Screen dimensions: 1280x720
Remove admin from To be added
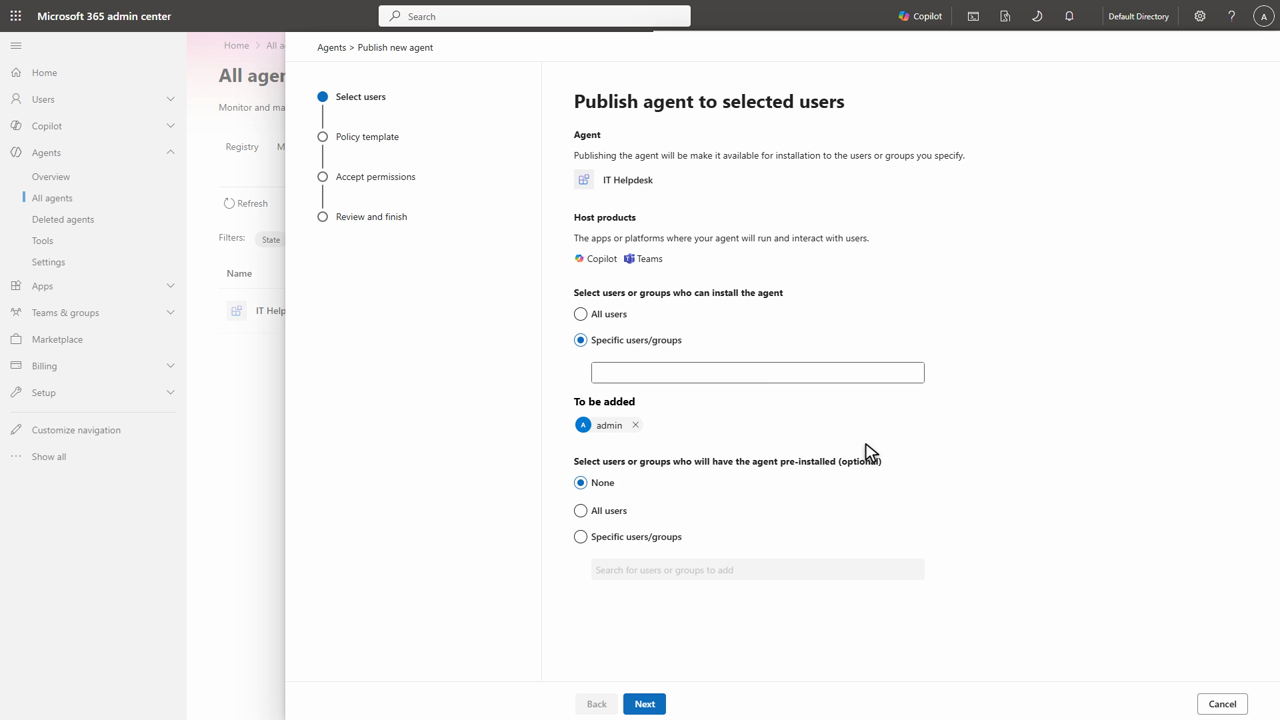[635, 425]
